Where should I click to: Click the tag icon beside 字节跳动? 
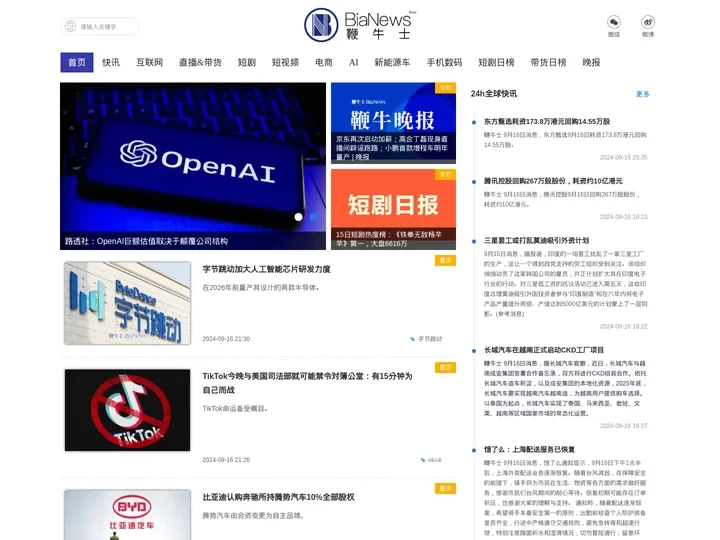click(412, 339)
